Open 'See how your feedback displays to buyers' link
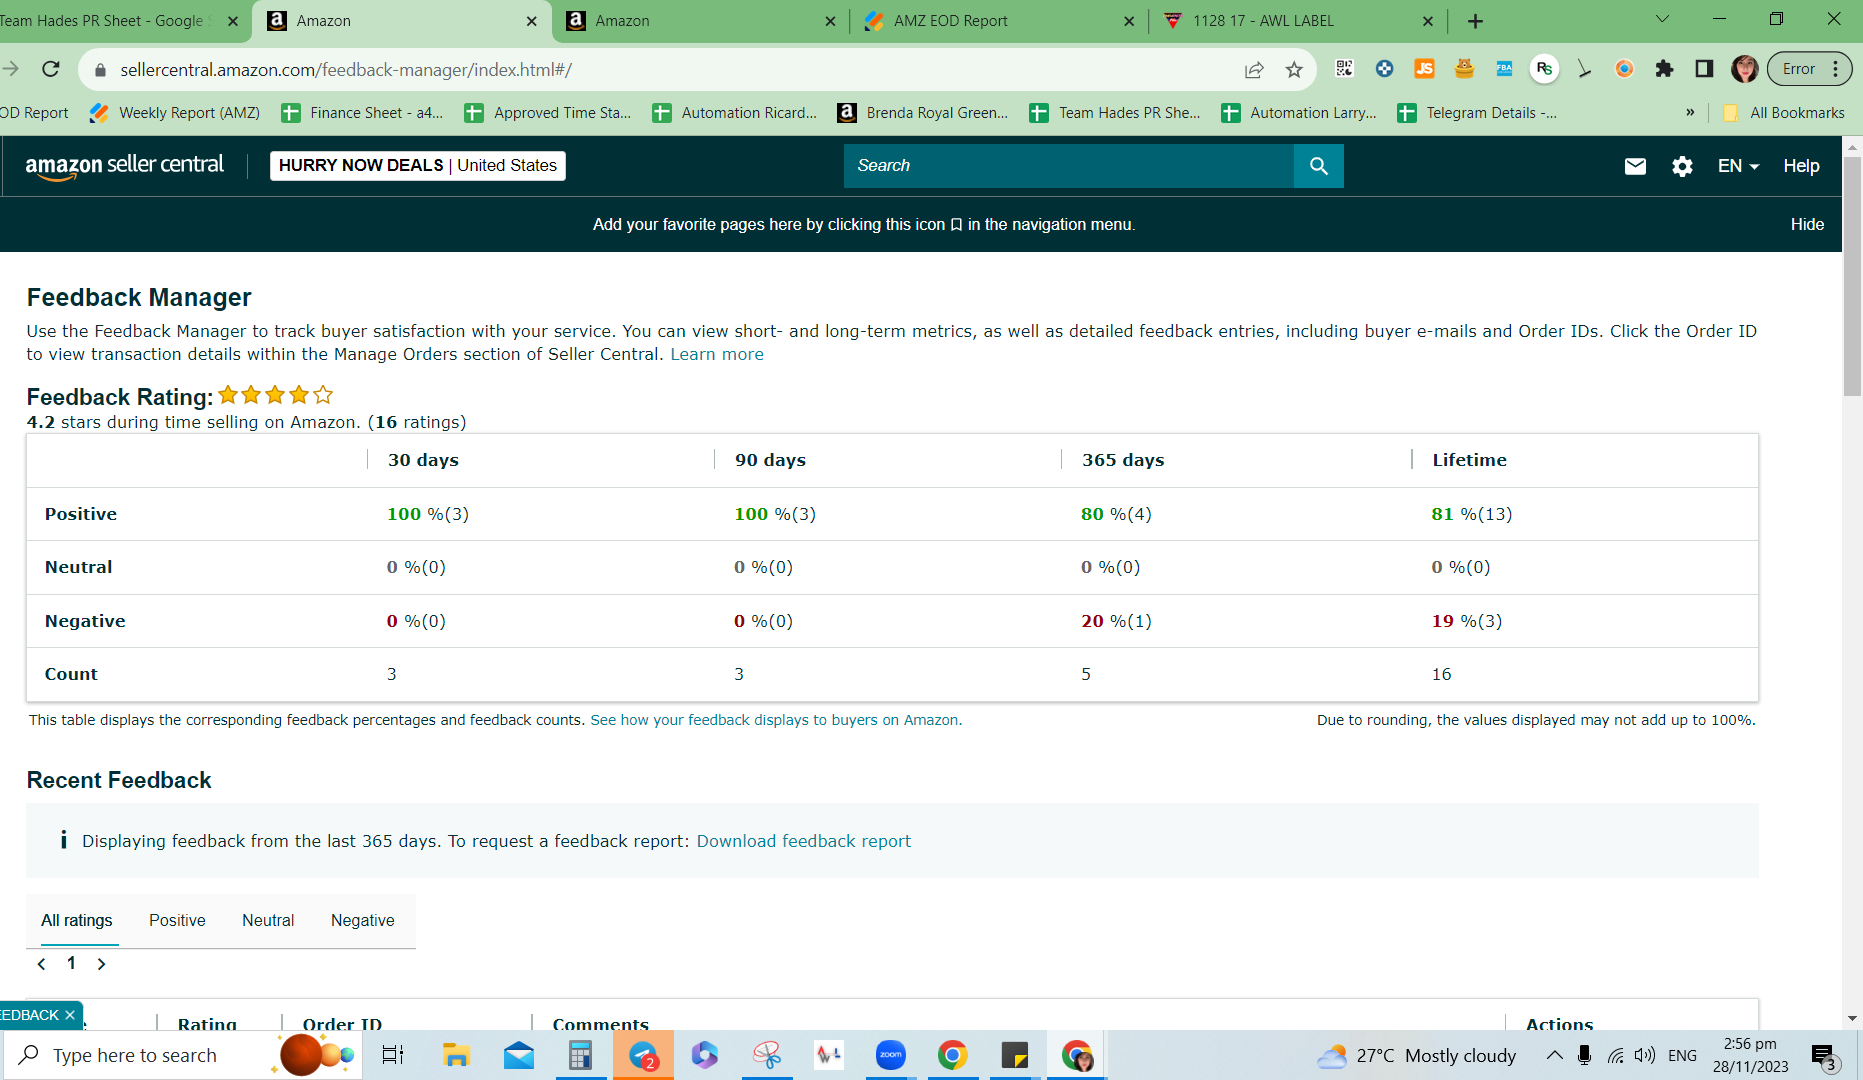1863x1080 pixels. pos(776,720)
